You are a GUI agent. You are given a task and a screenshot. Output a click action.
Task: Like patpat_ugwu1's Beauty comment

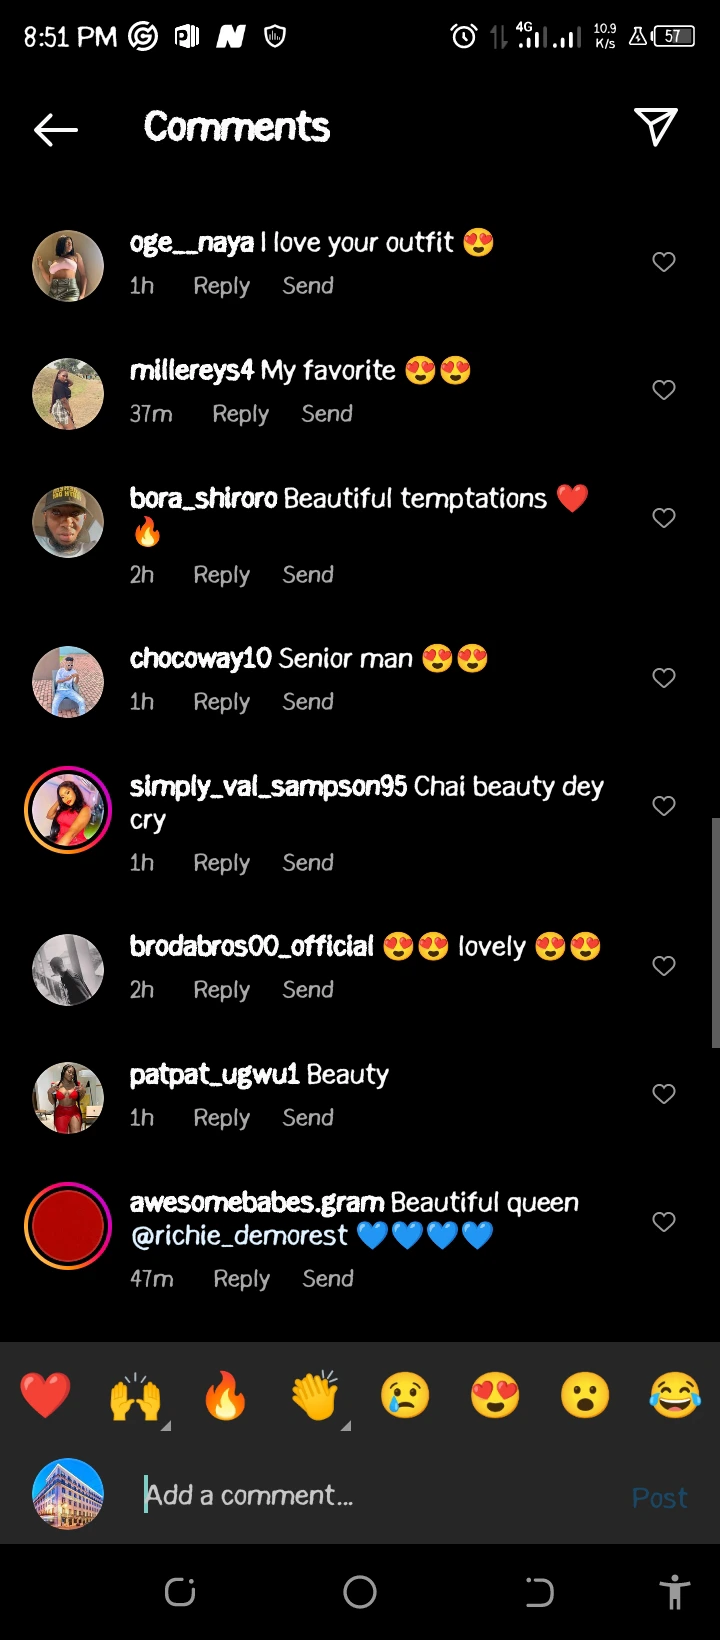click(x=664, y=1094)
